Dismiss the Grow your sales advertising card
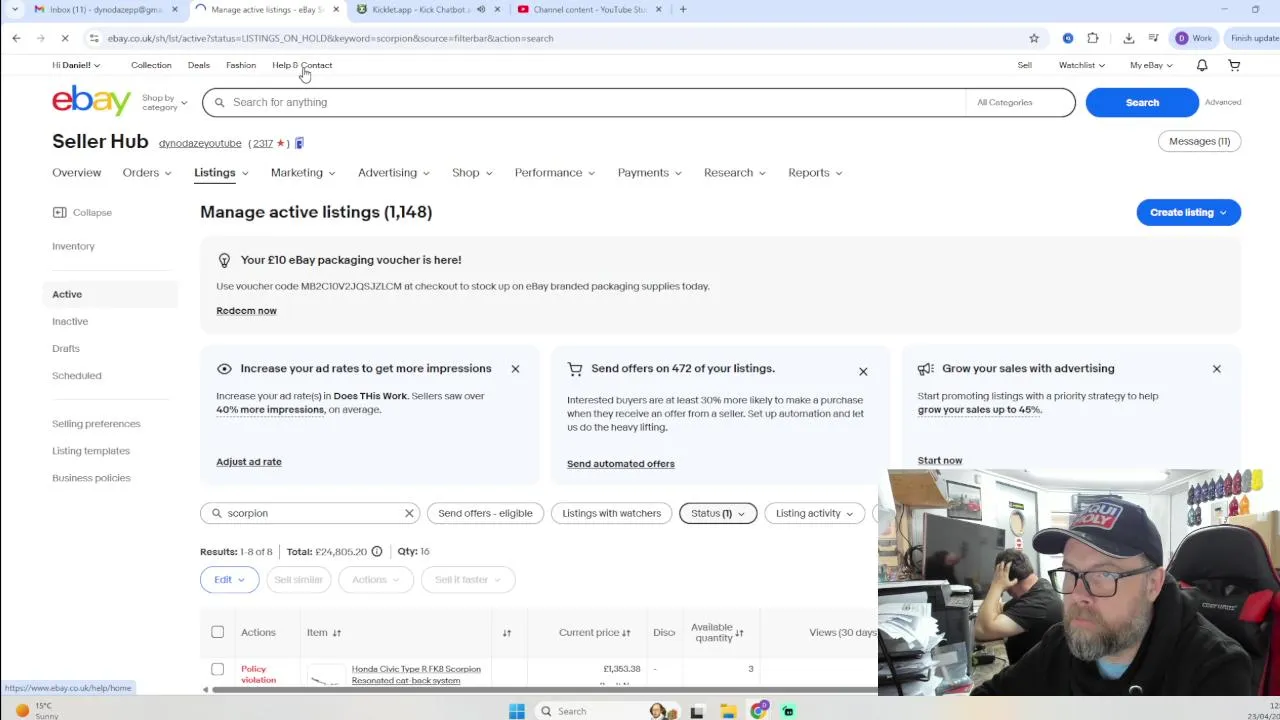 (x=1217, y=369)
